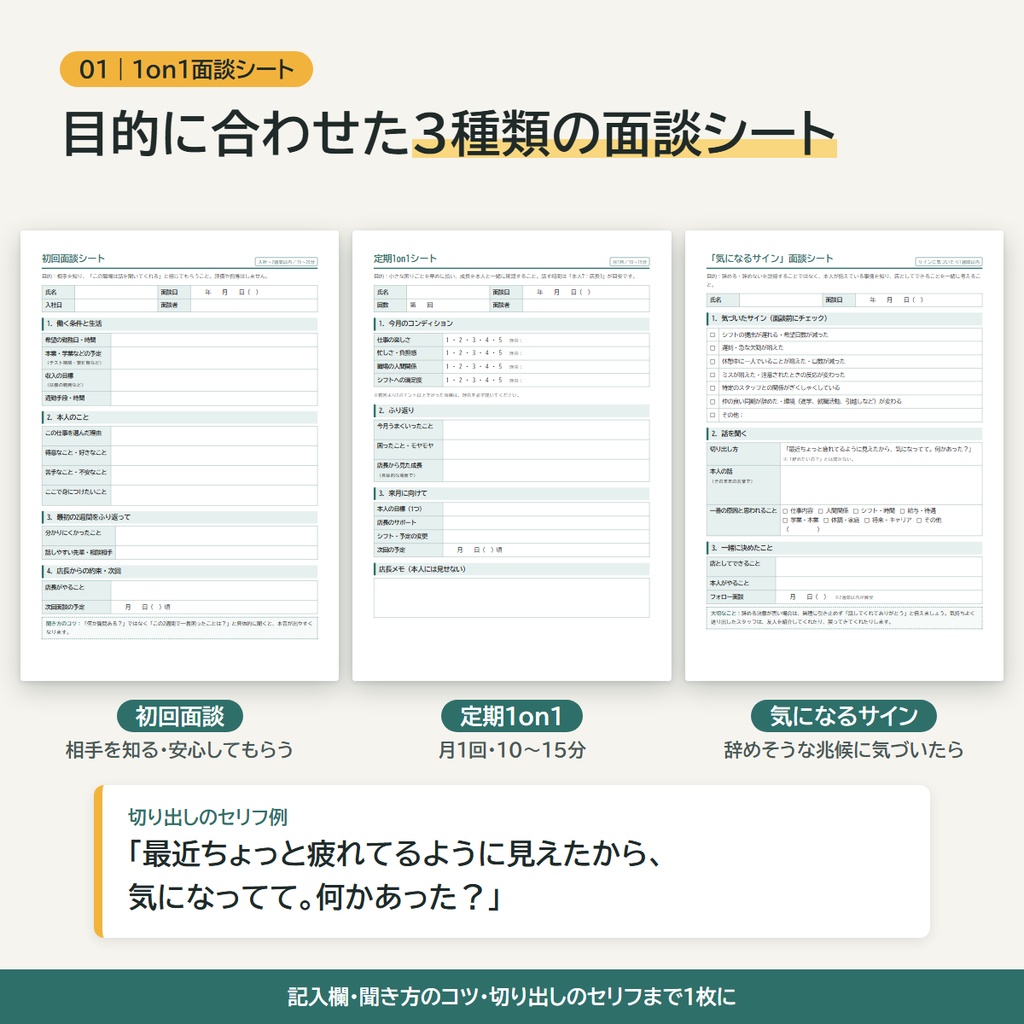Click the 店長がやること field

214,590
